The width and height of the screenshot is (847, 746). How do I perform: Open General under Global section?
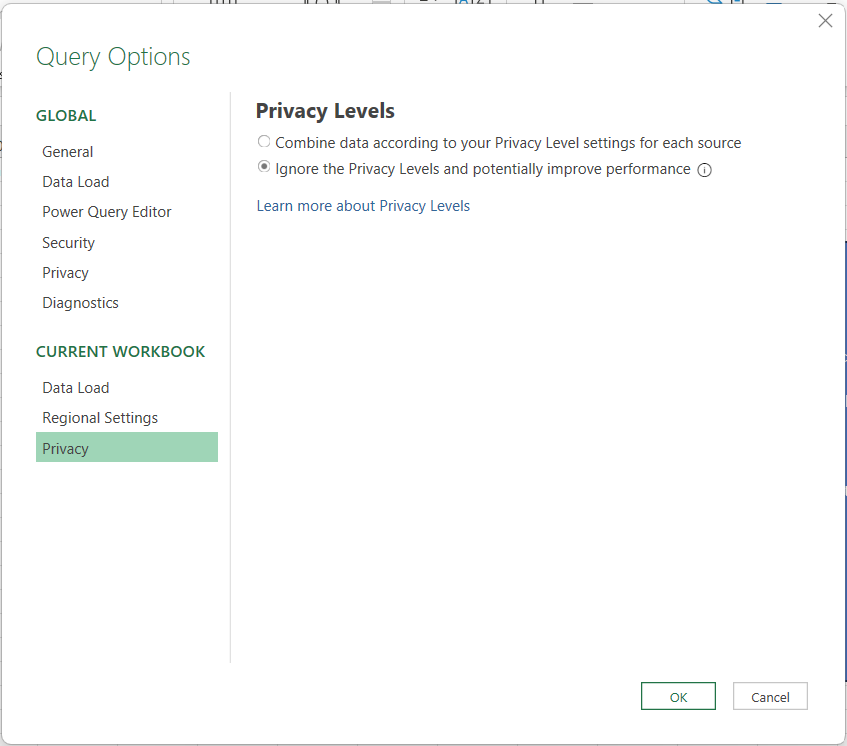coord(68,152)
